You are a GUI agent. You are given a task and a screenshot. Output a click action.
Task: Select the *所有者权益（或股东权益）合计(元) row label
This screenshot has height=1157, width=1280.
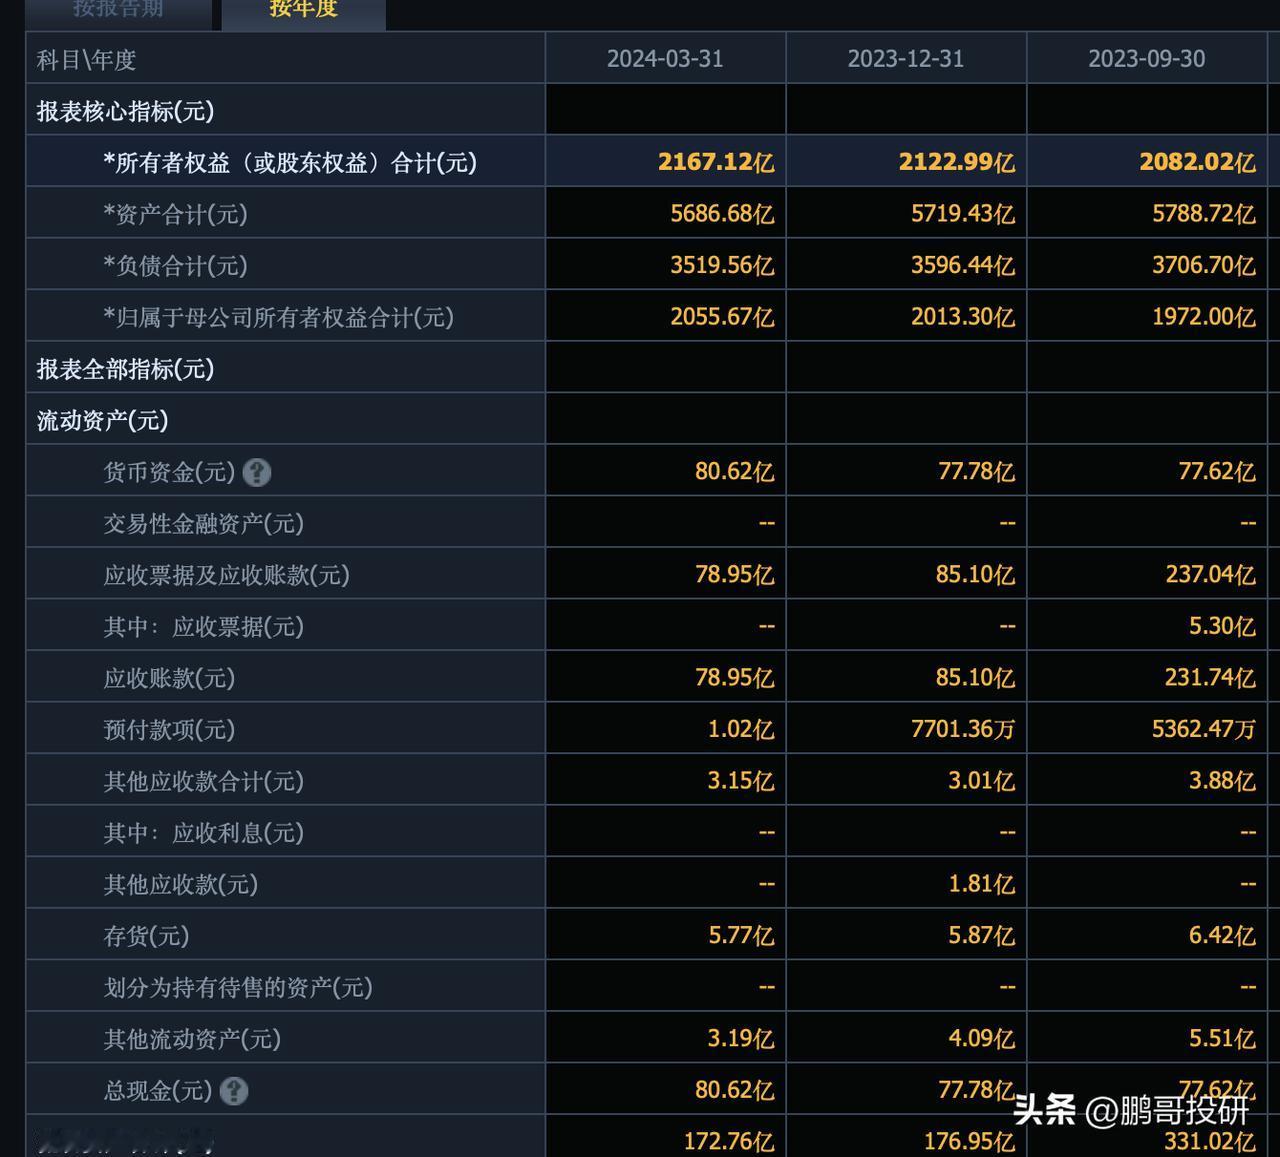click(290, 162)
